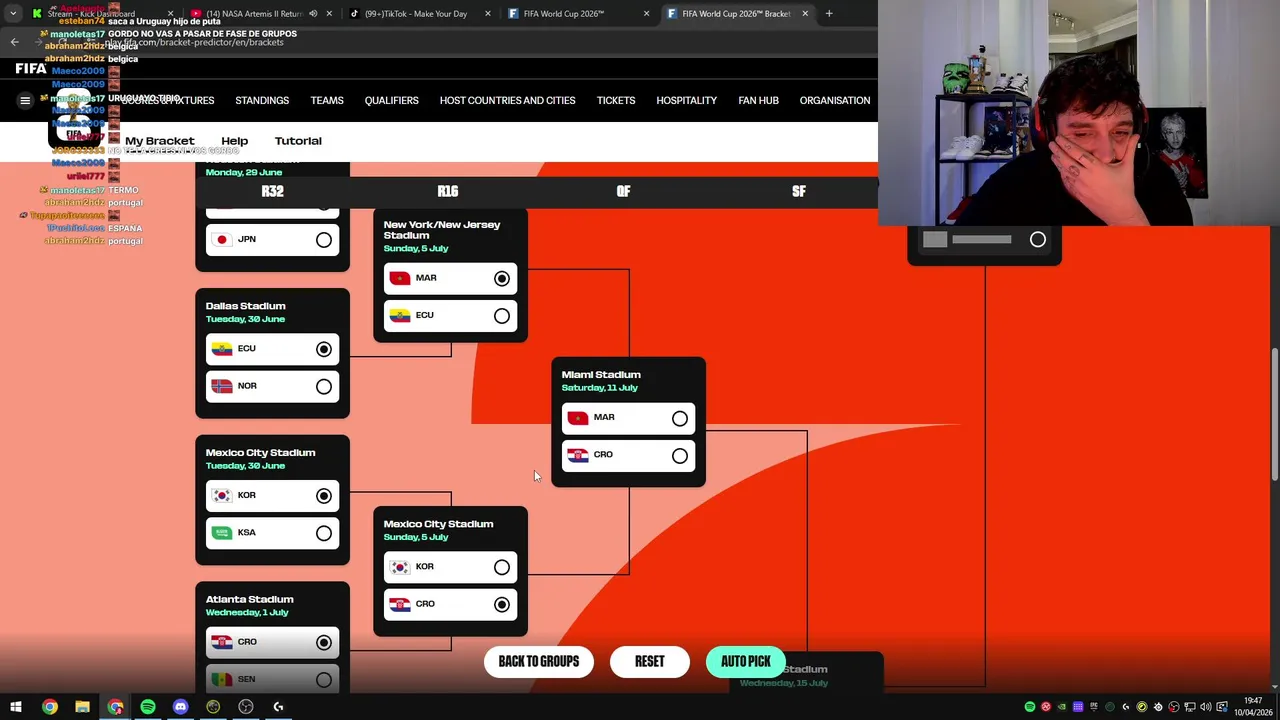Click the Norway flag icon

pos(222,386)
